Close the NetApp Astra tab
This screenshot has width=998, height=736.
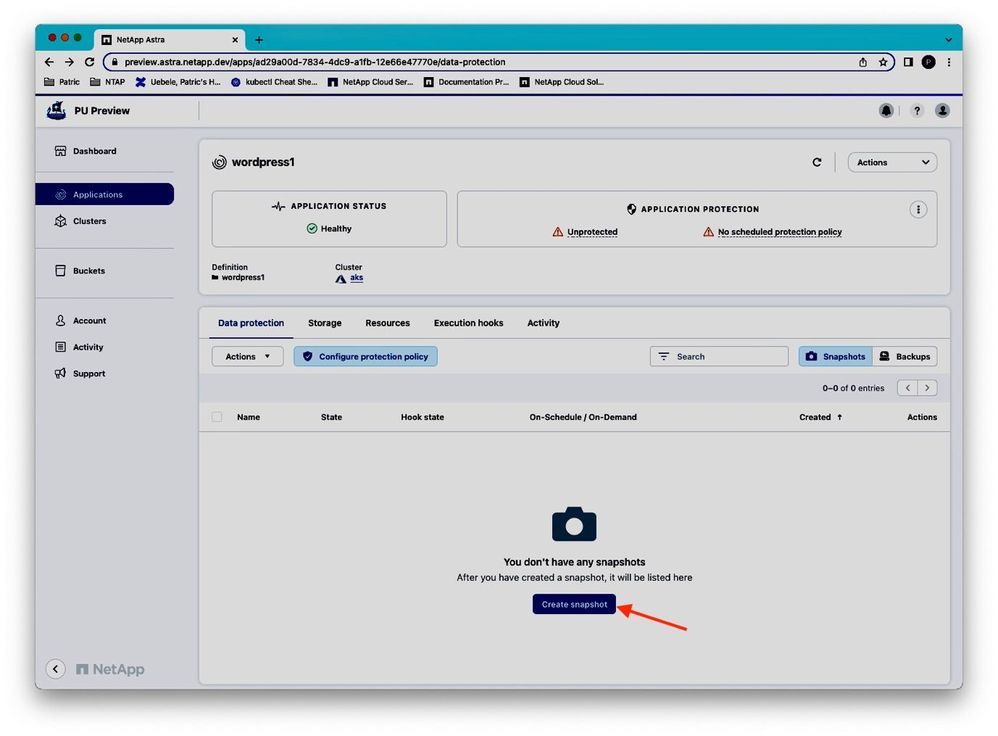tap(235, 39)
